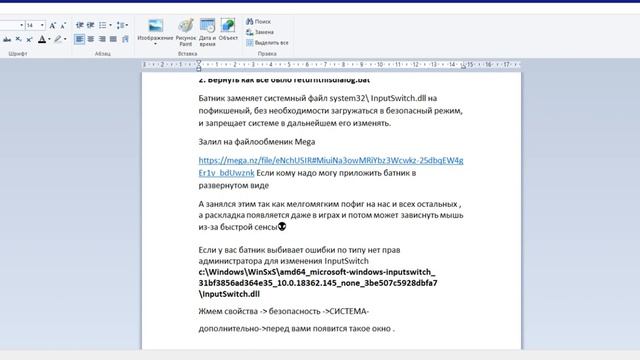Center the paragraph text
The height and width of the screenshot is (360, 640).
click(91, 39)
